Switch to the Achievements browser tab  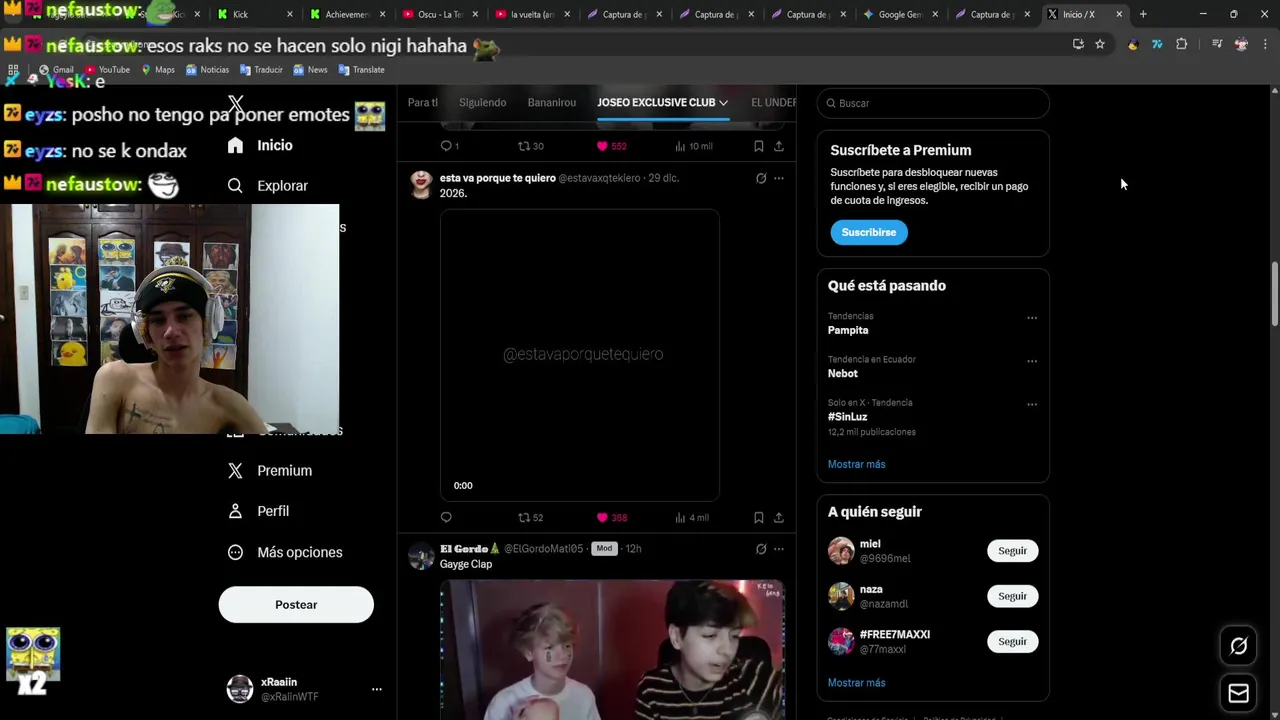[x=347, y=14]
